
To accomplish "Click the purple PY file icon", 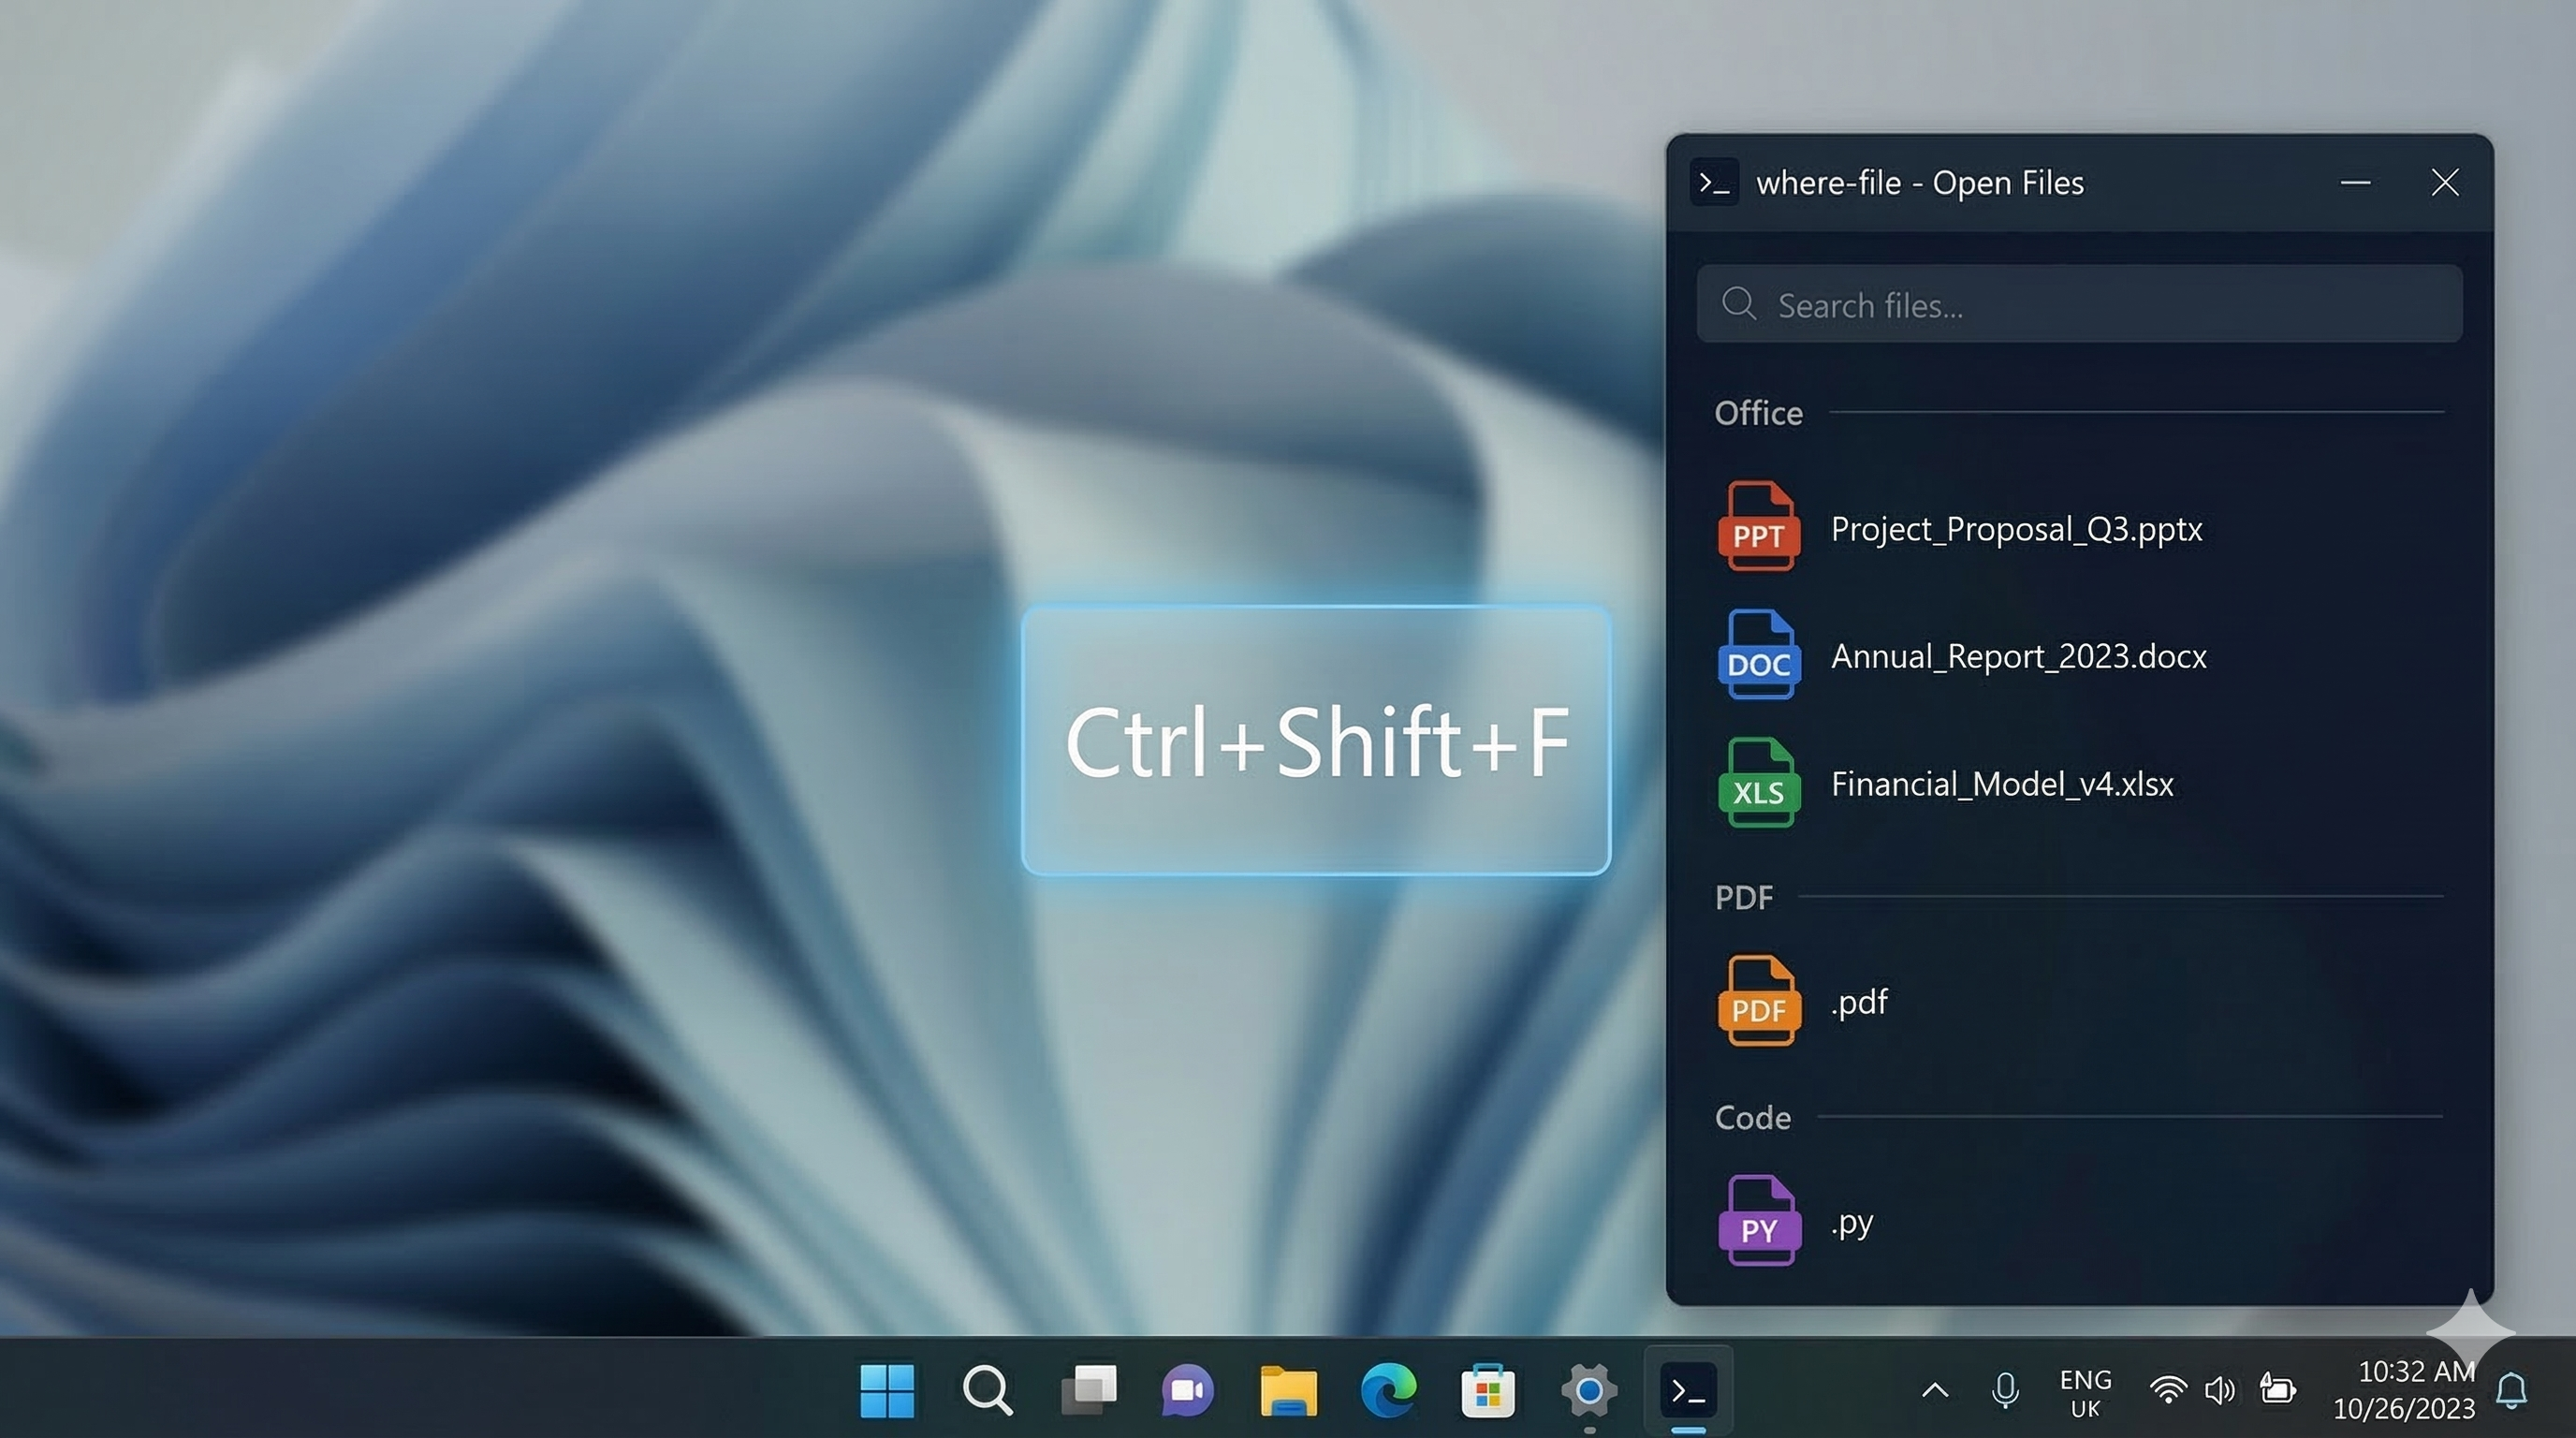I will click(x=1758, y=1221).
